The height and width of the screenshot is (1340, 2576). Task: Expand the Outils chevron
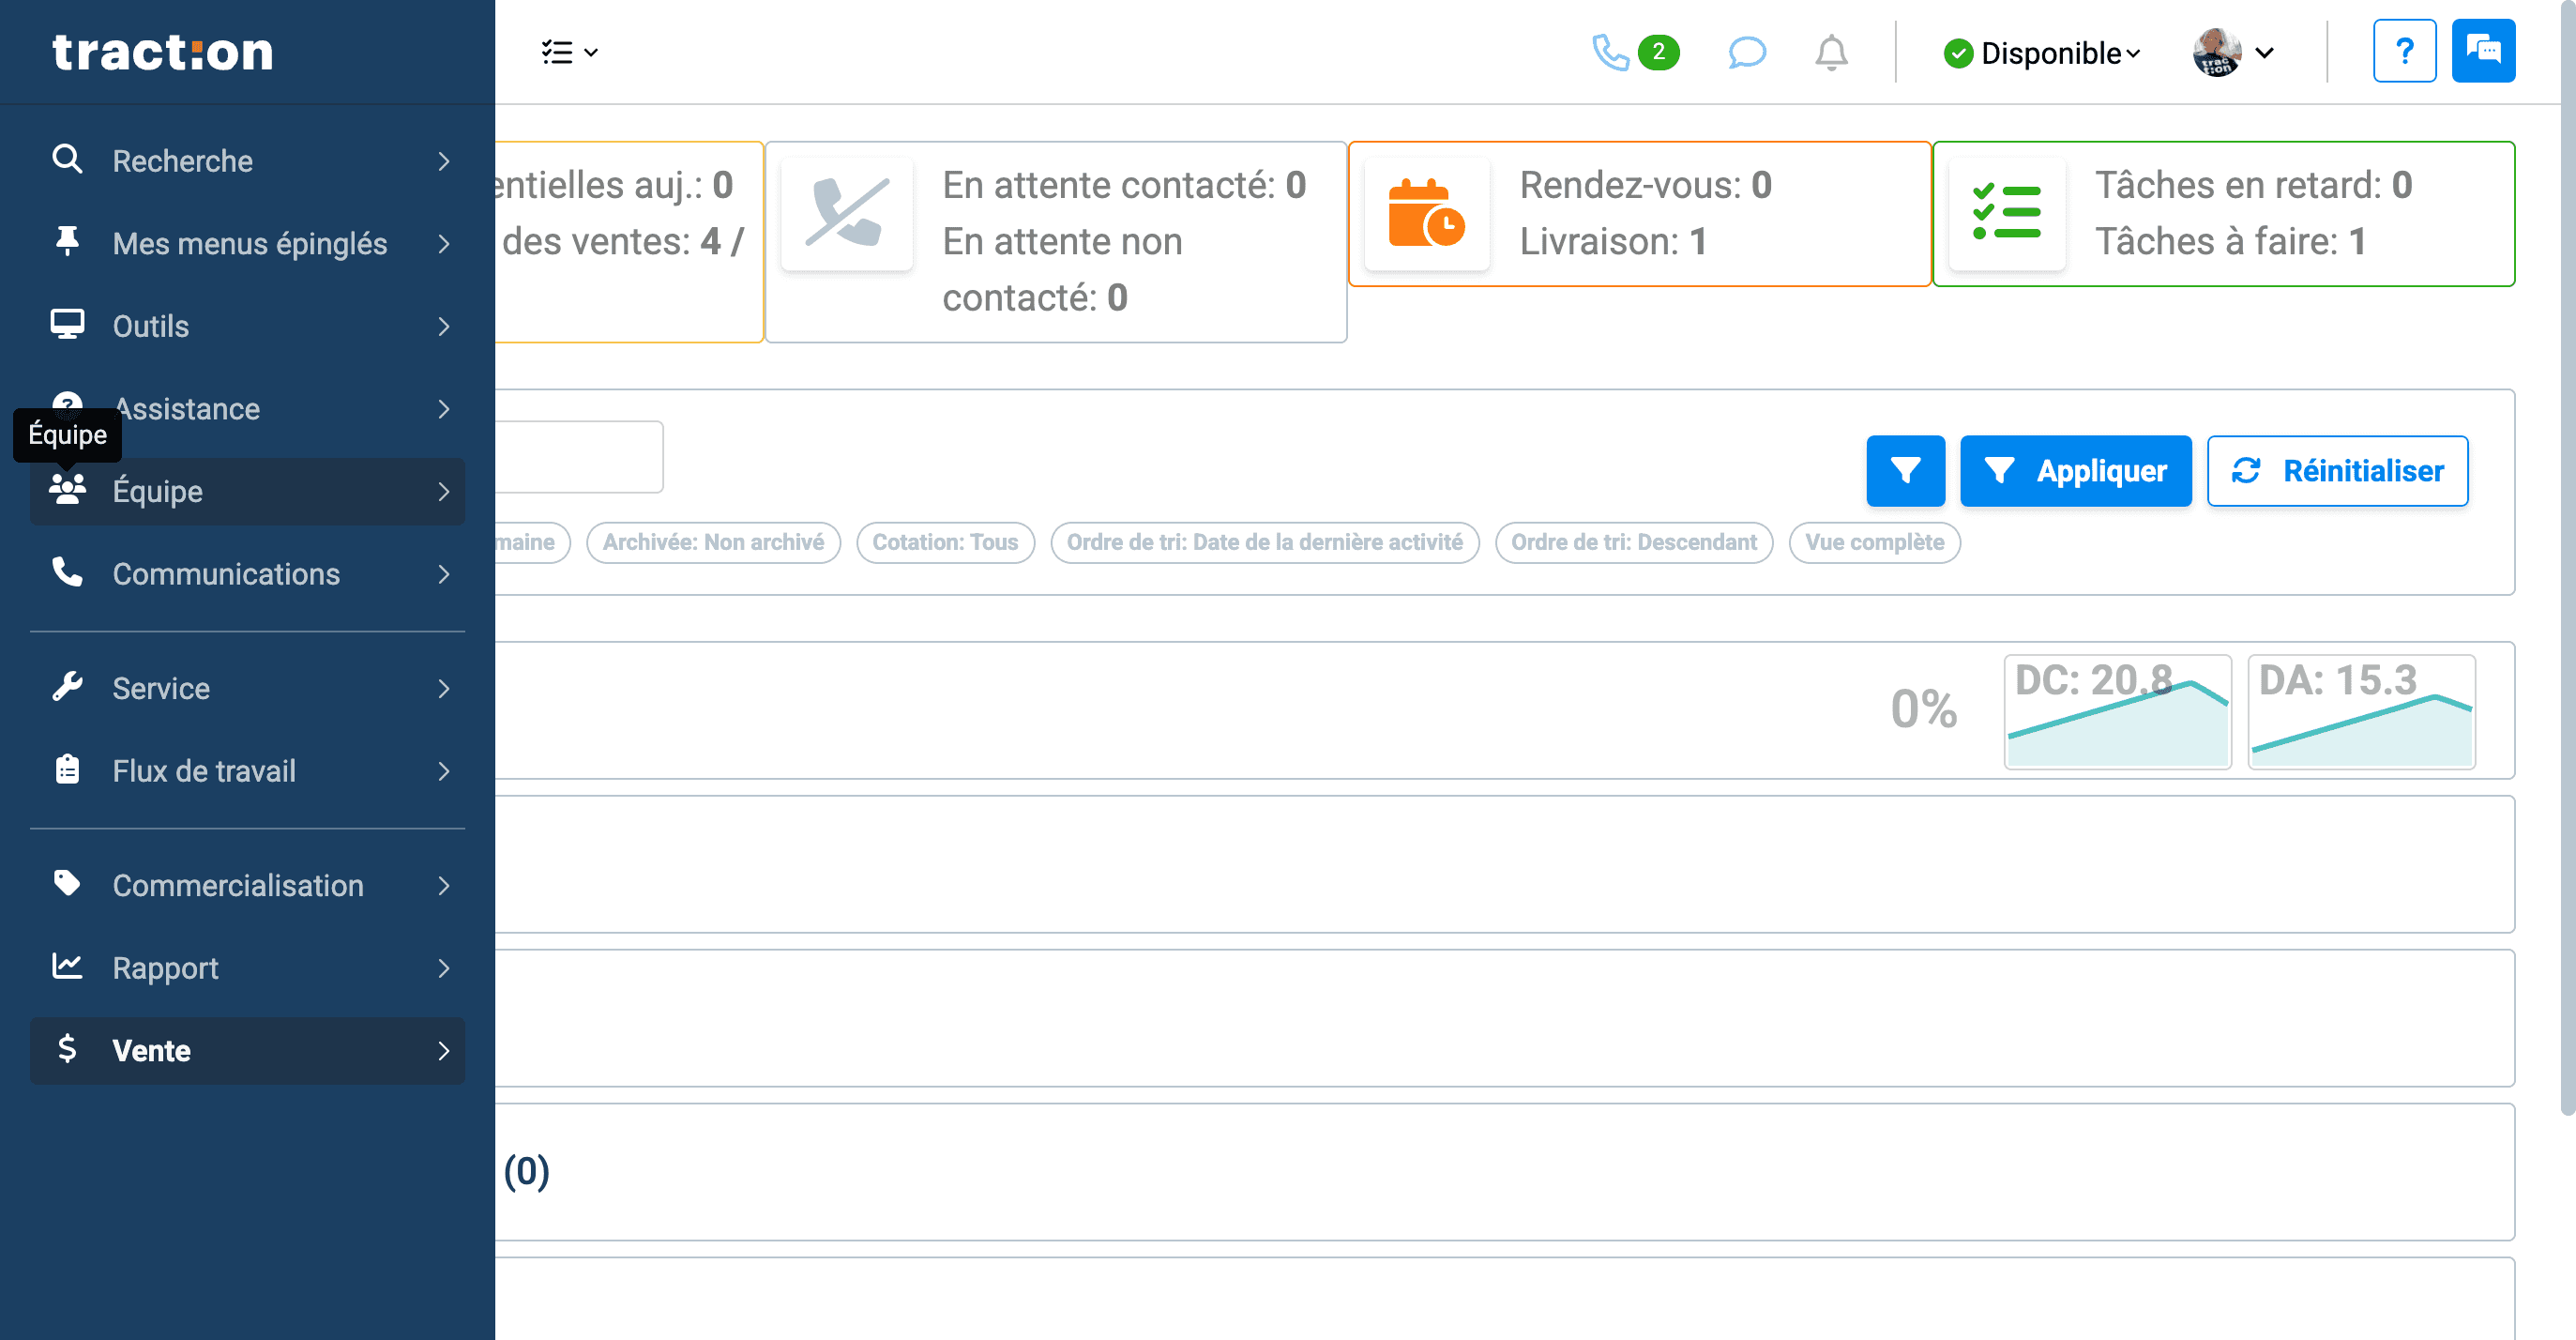[x=444, y=326]
